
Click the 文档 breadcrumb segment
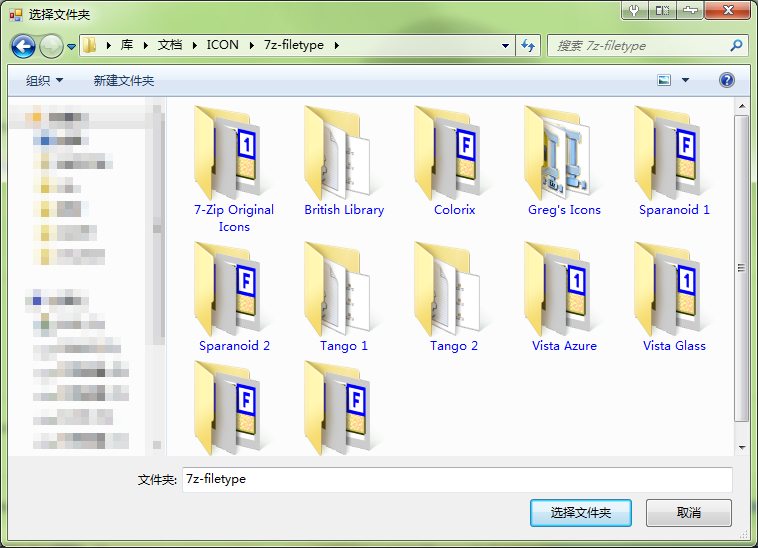click(x=170, y=45)
